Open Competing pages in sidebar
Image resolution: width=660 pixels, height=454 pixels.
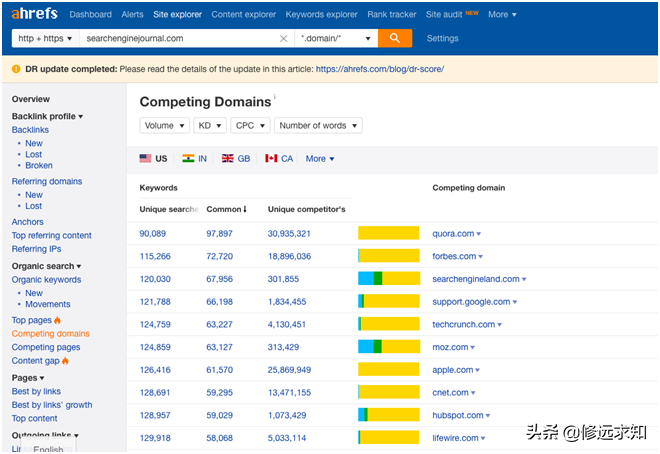pos(46,347)
